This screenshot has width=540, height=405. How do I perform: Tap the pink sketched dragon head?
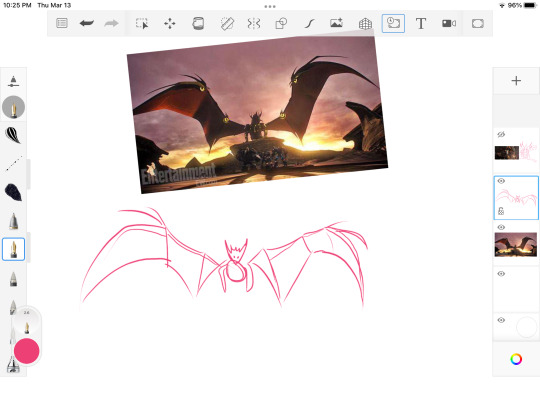(x=236, y=252)
